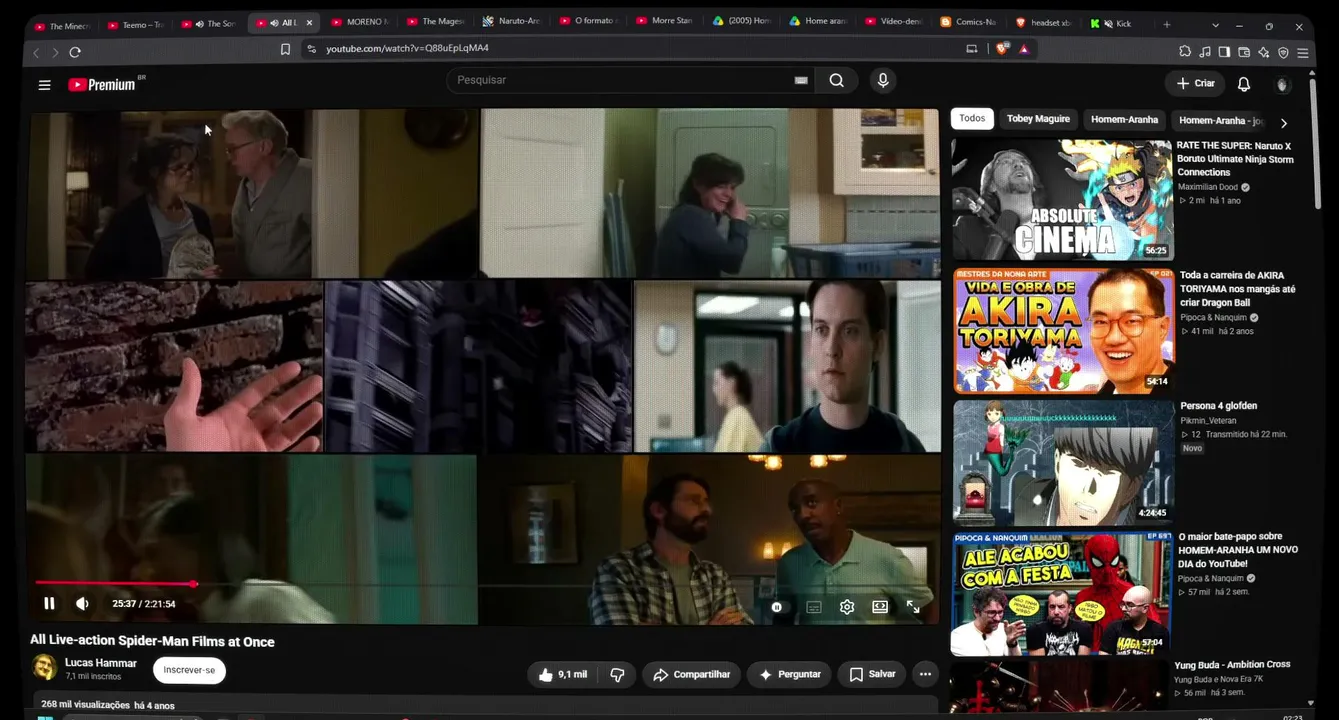Open the browser extensions puzzle icon

tap(1185, 52)
